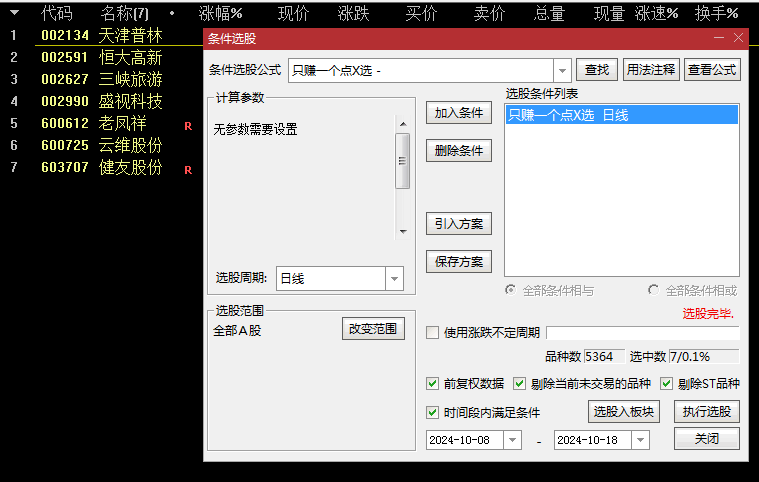Image resolution: width=759 pixels, height=482 pixels.
Task: Select stock row 600725 云维股份
Action: pyautogui.click(x=102, y=145)
